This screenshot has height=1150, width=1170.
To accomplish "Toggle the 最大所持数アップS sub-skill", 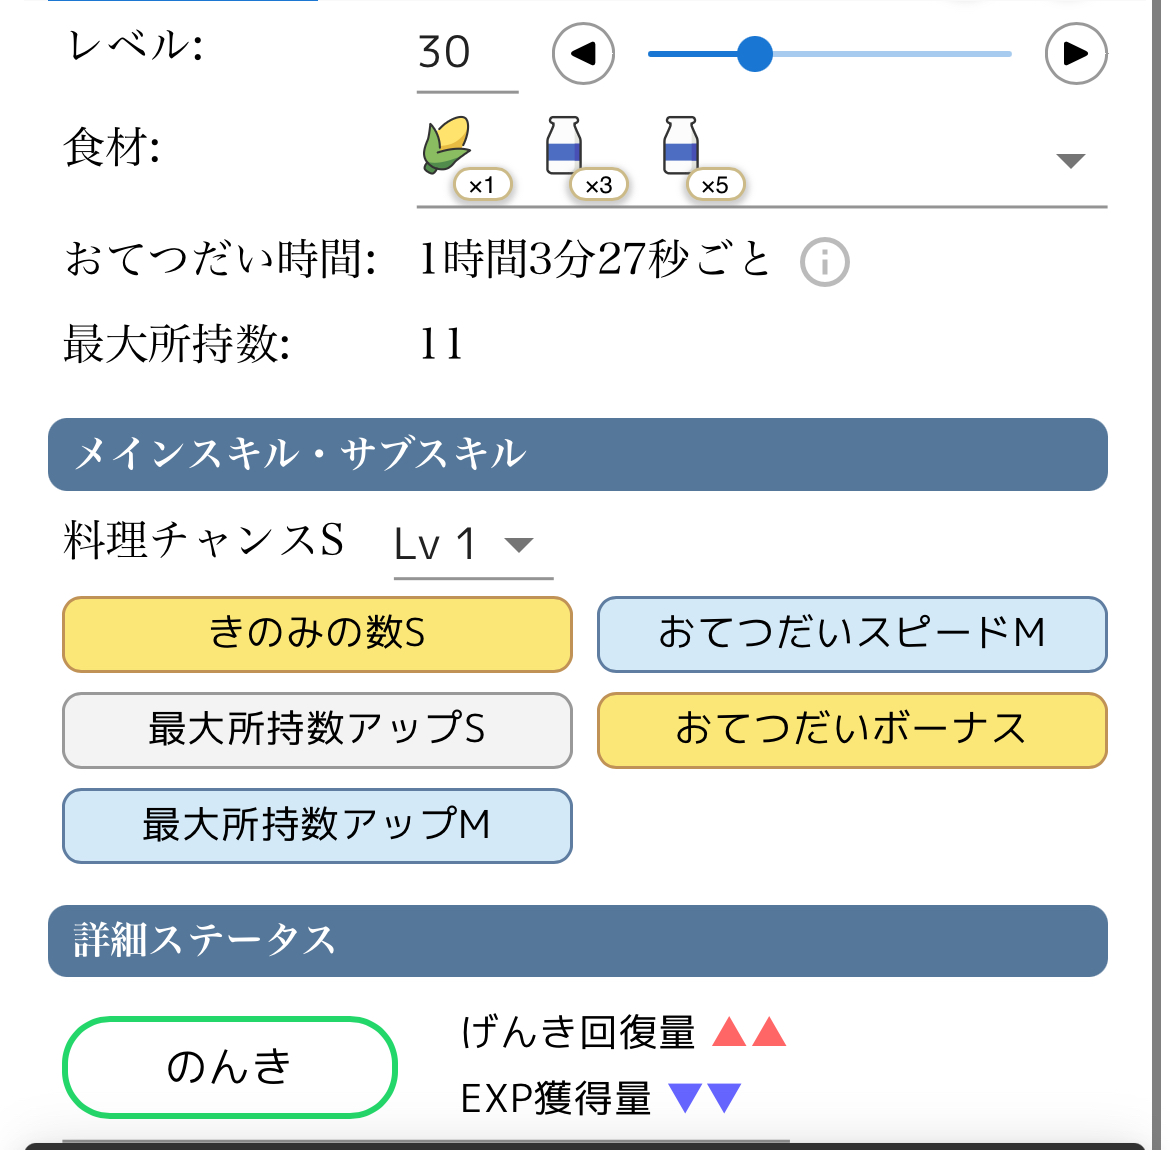I will [317, 730].
